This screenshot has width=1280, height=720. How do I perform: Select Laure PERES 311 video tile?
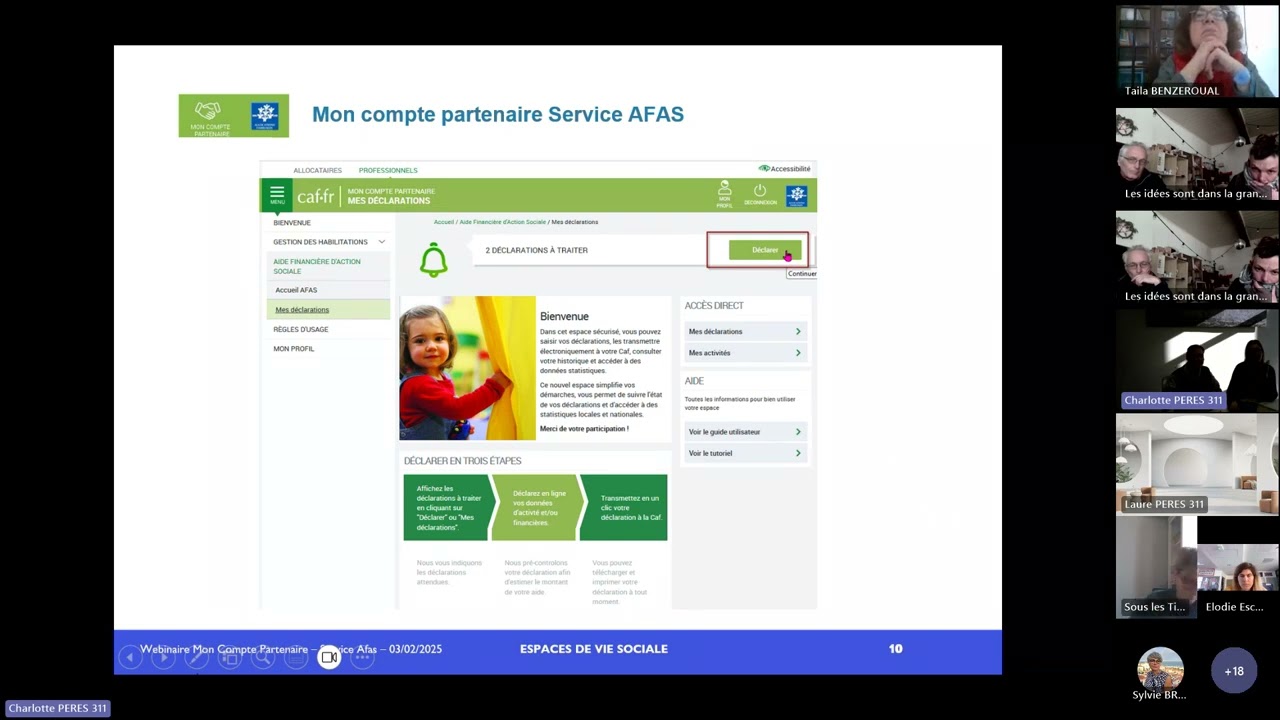[1197, 464]
